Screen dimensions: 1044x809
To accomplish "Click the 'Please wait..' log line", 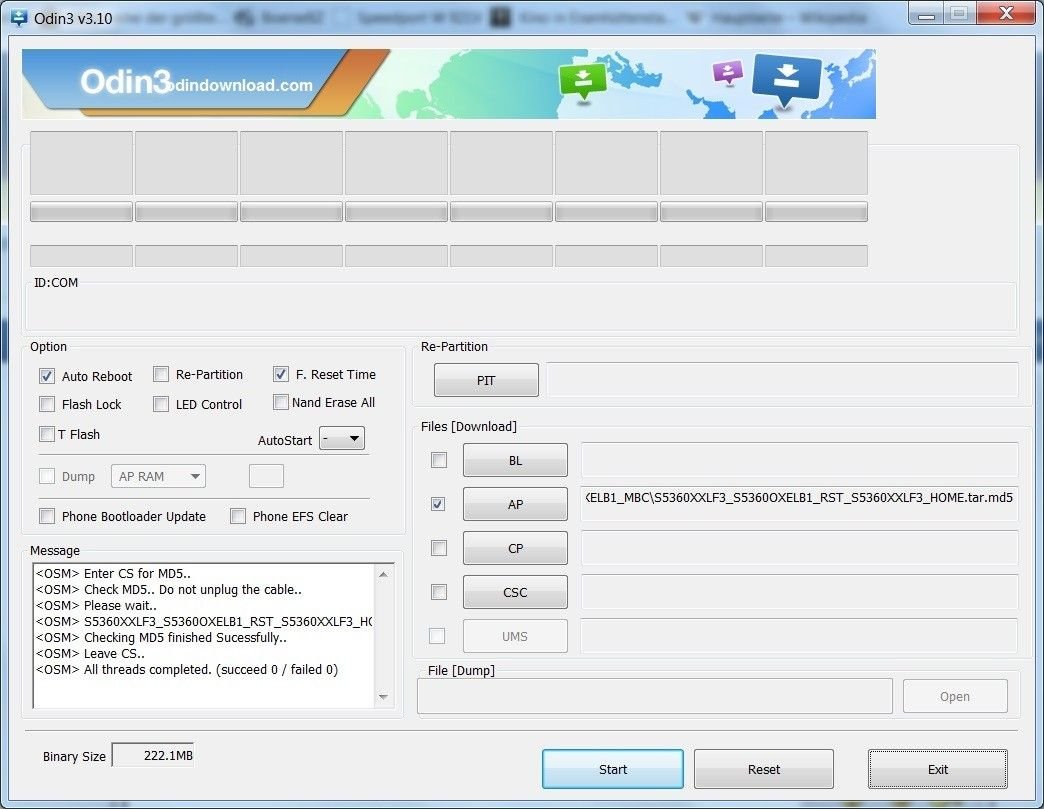I will (96, 605).
